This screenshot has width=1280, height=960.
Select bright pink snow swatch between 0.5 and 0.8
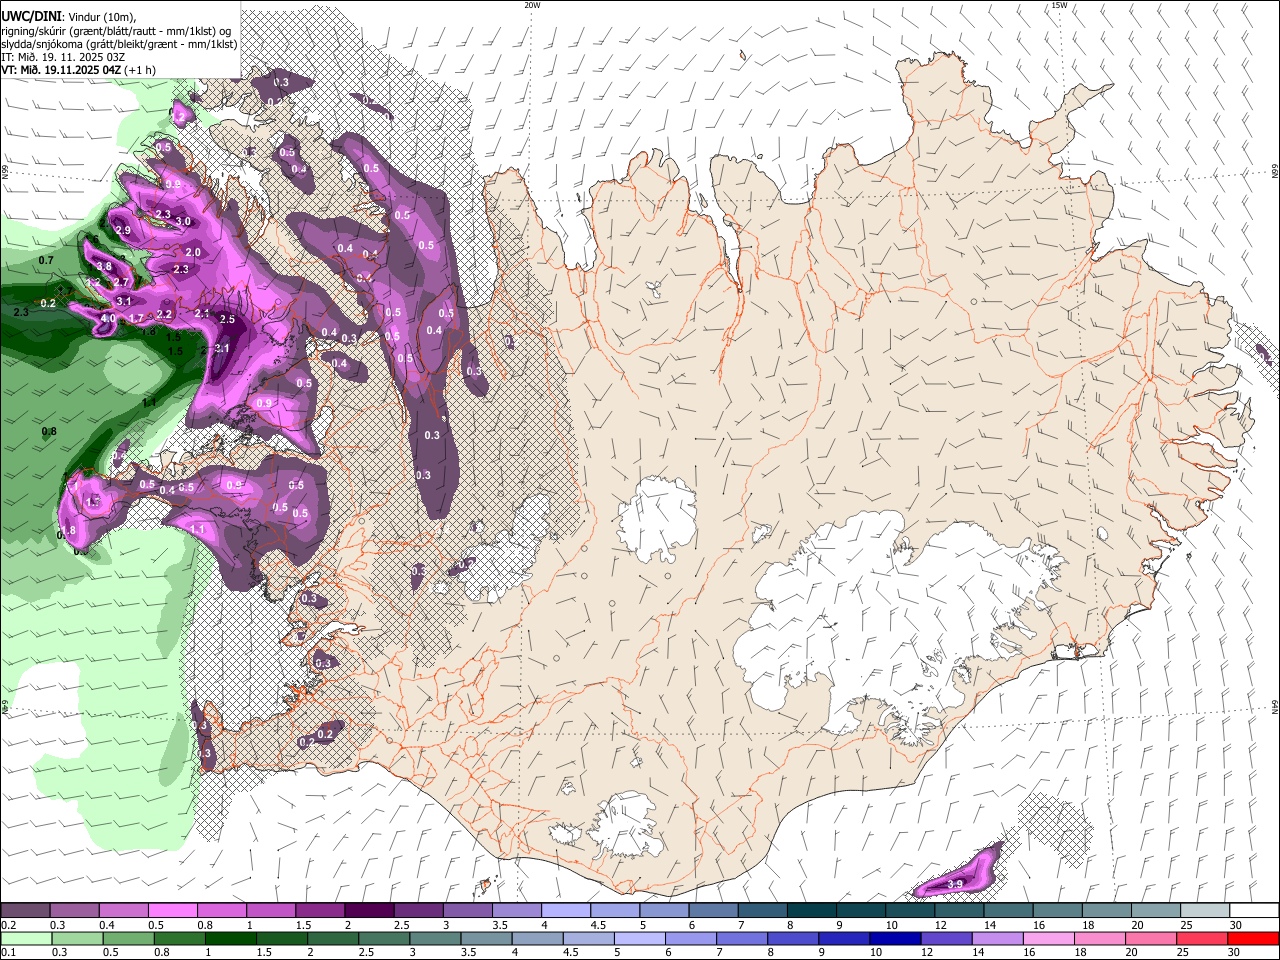(172, 911)
